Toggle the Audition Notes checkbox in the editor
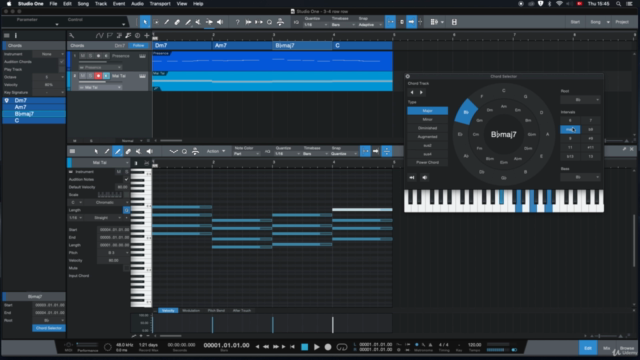Image resolution: width=640 pixels, height=360 pixels. 126,179
